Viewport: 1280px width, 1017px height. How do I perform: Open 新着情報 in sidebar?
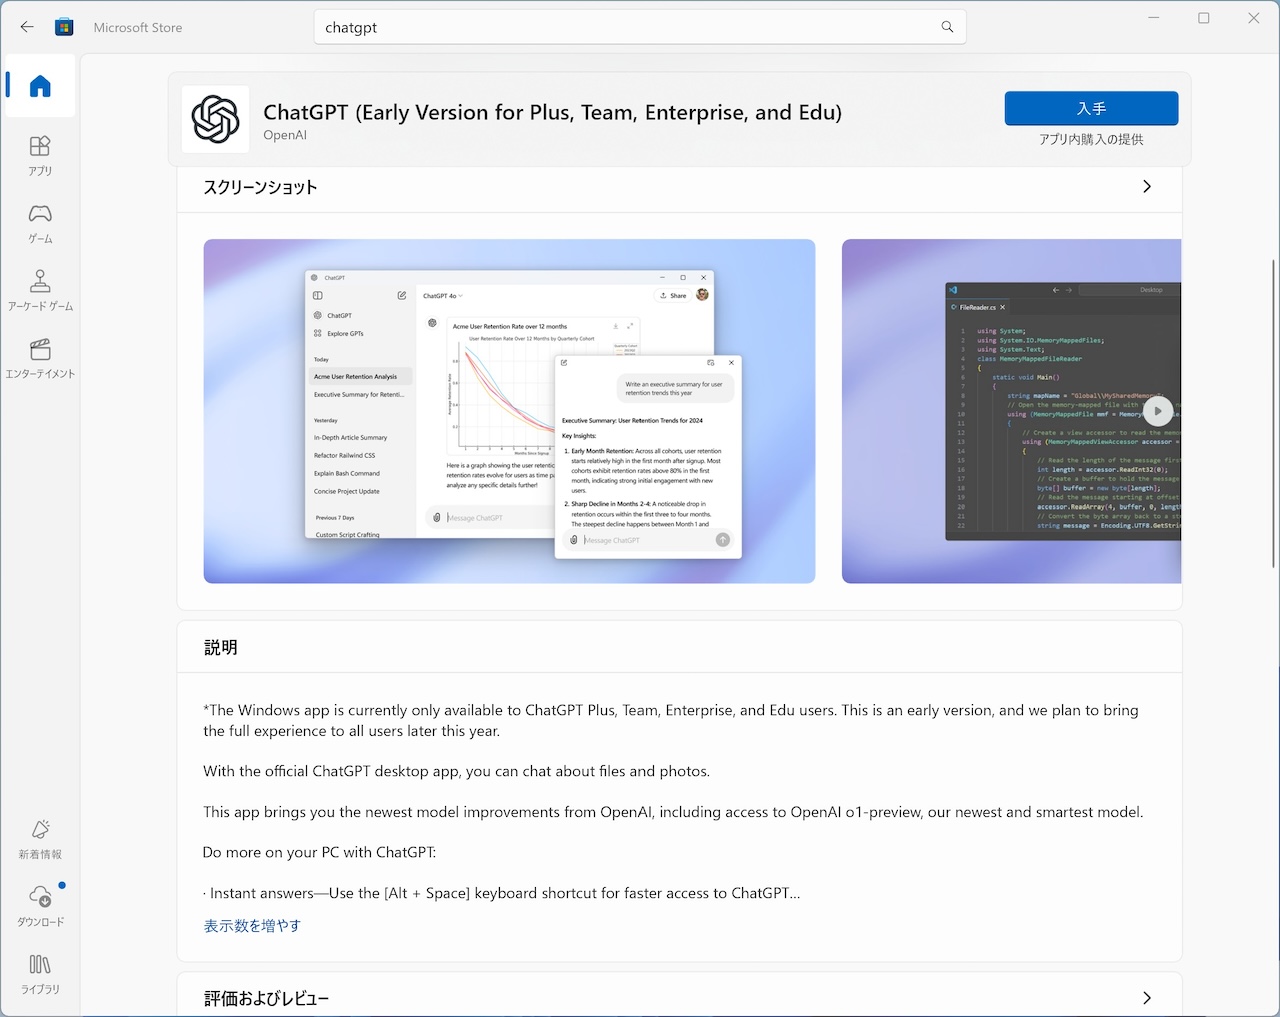pos(40,840)
